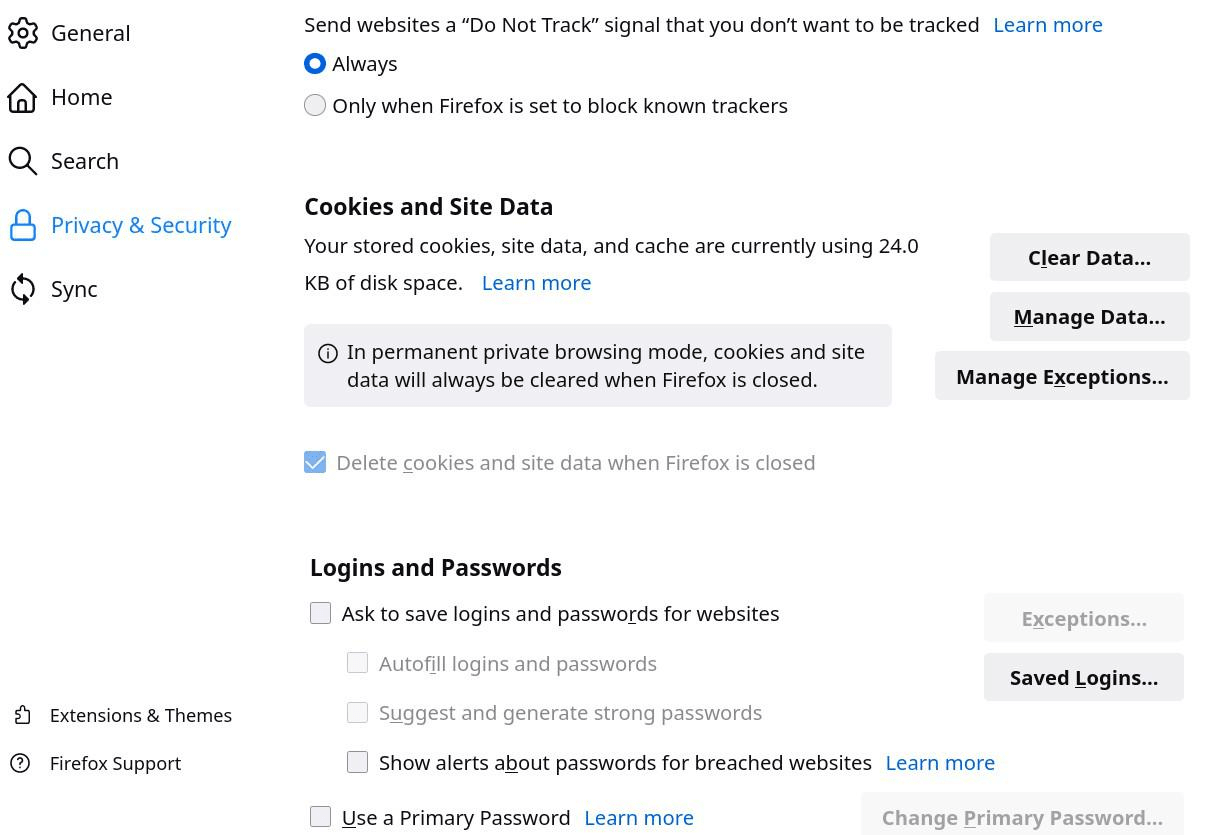Click the Privacy & Security lock icon

tap(23, 225)
